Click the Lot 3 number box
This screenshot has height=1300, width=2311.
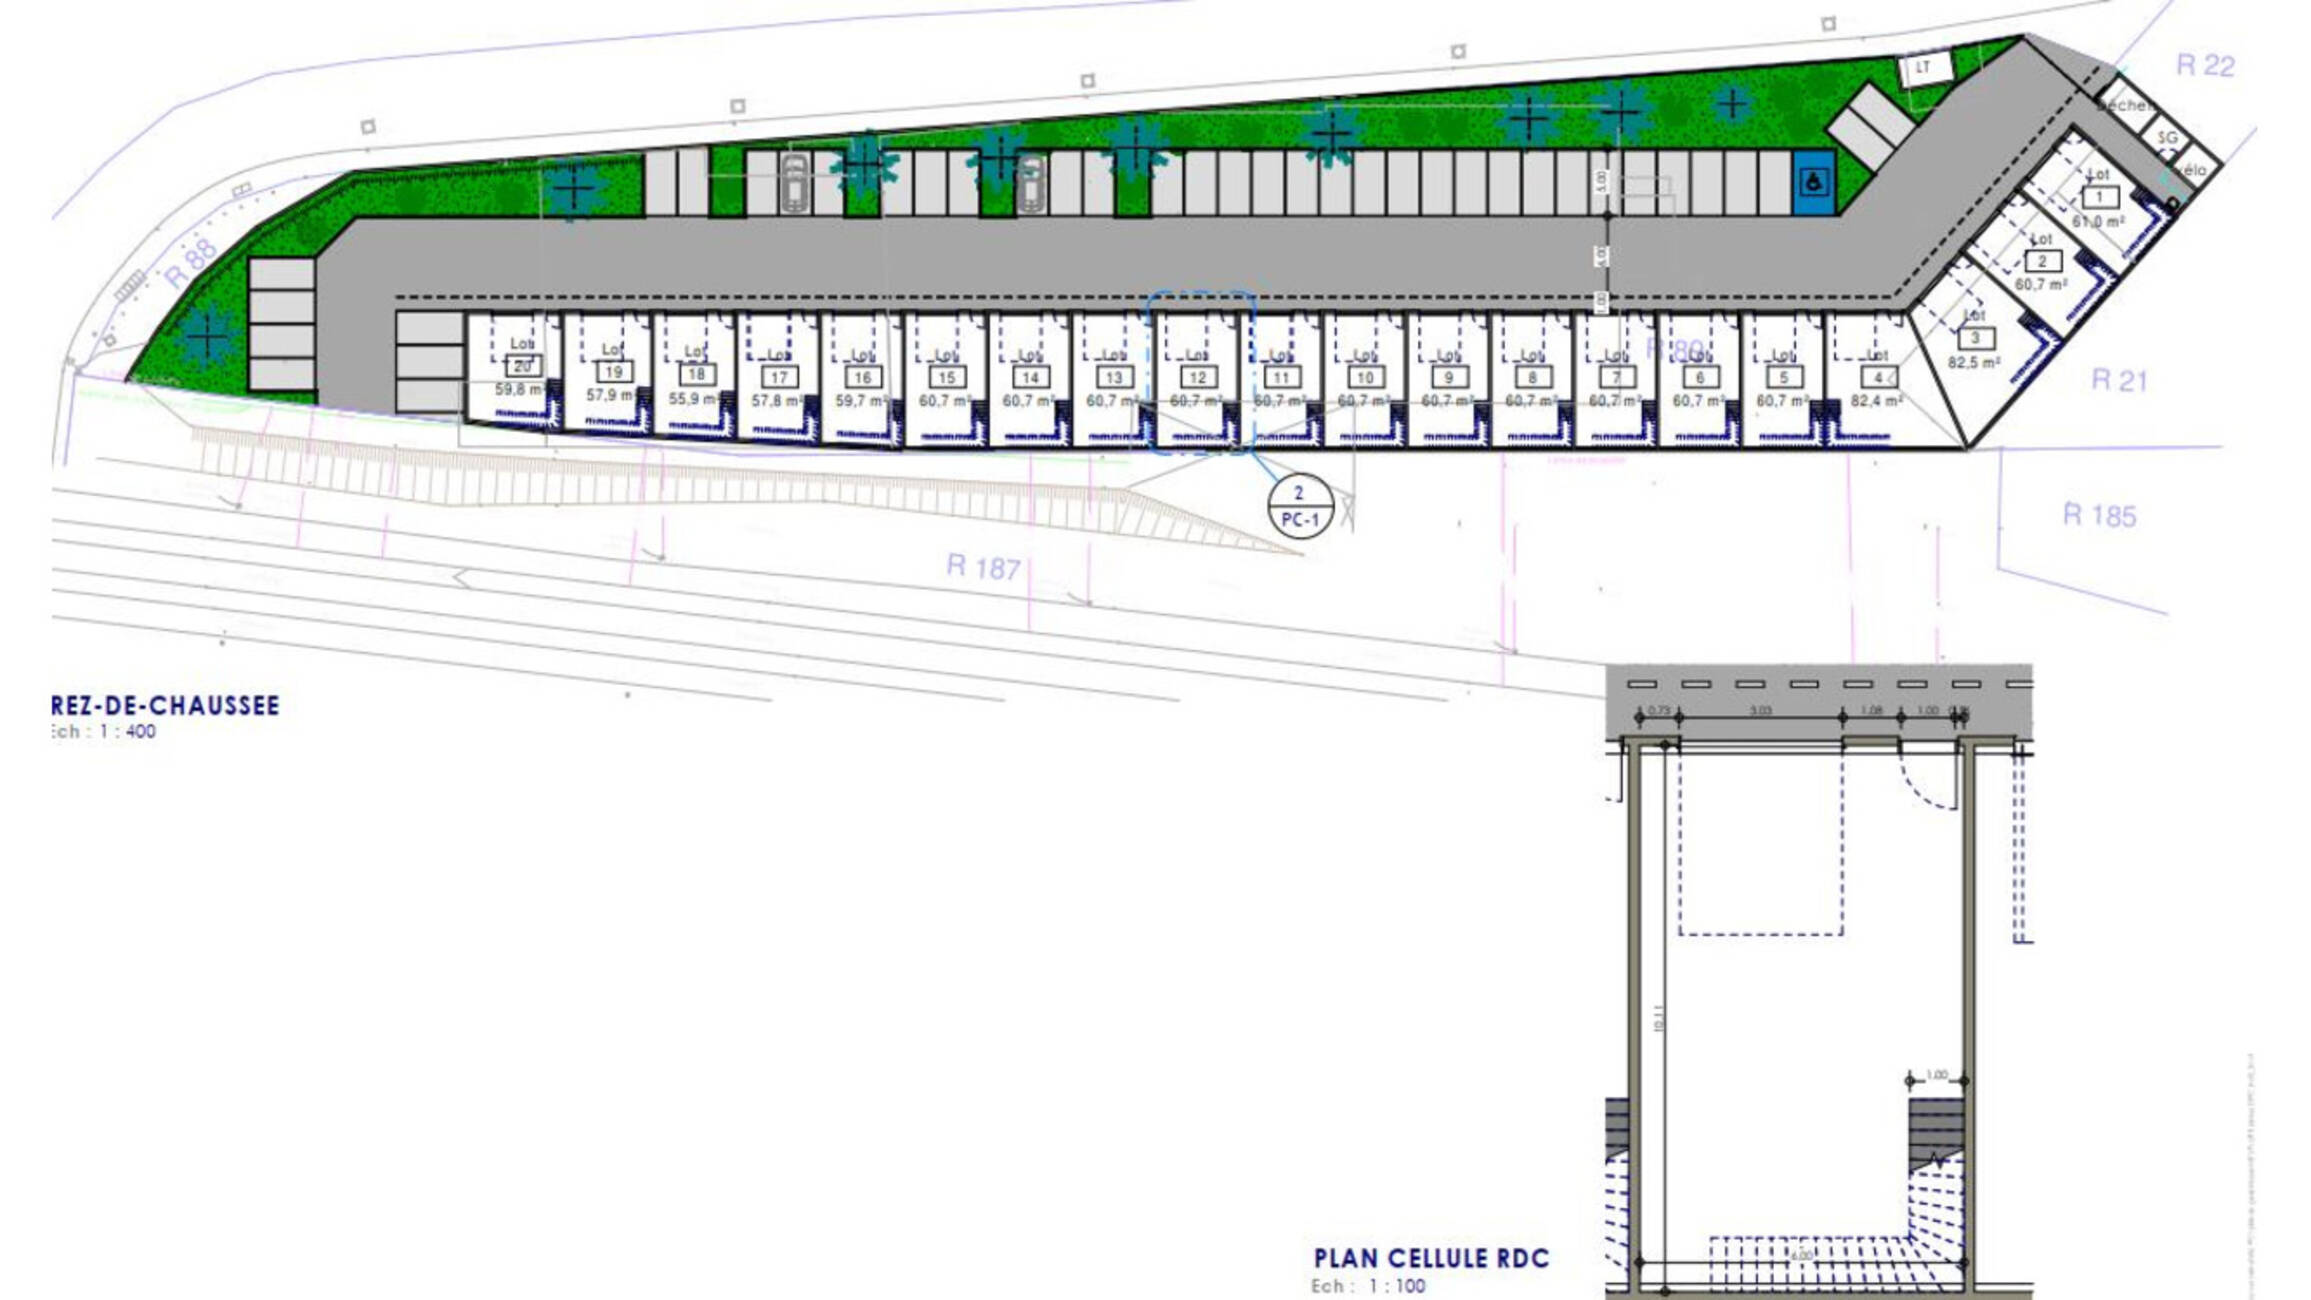tap(1975, 339)
